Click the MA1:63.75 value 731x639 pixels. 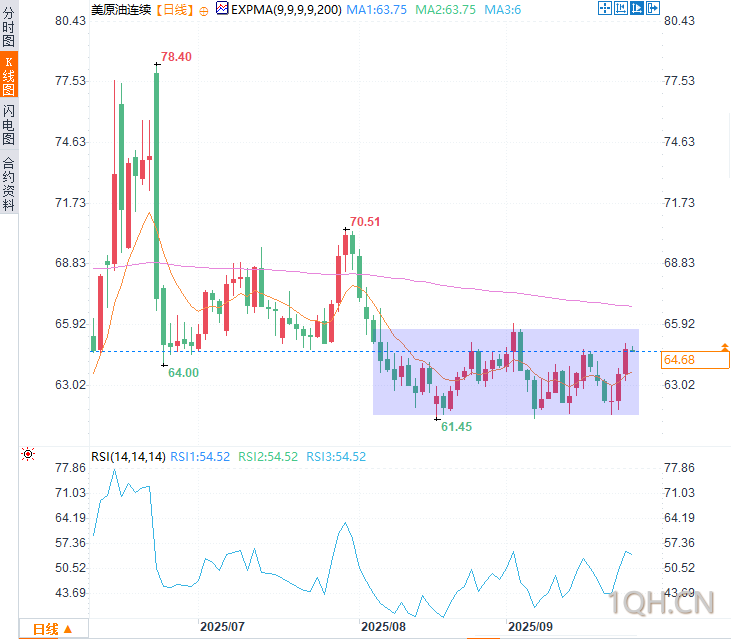[377, 10]
